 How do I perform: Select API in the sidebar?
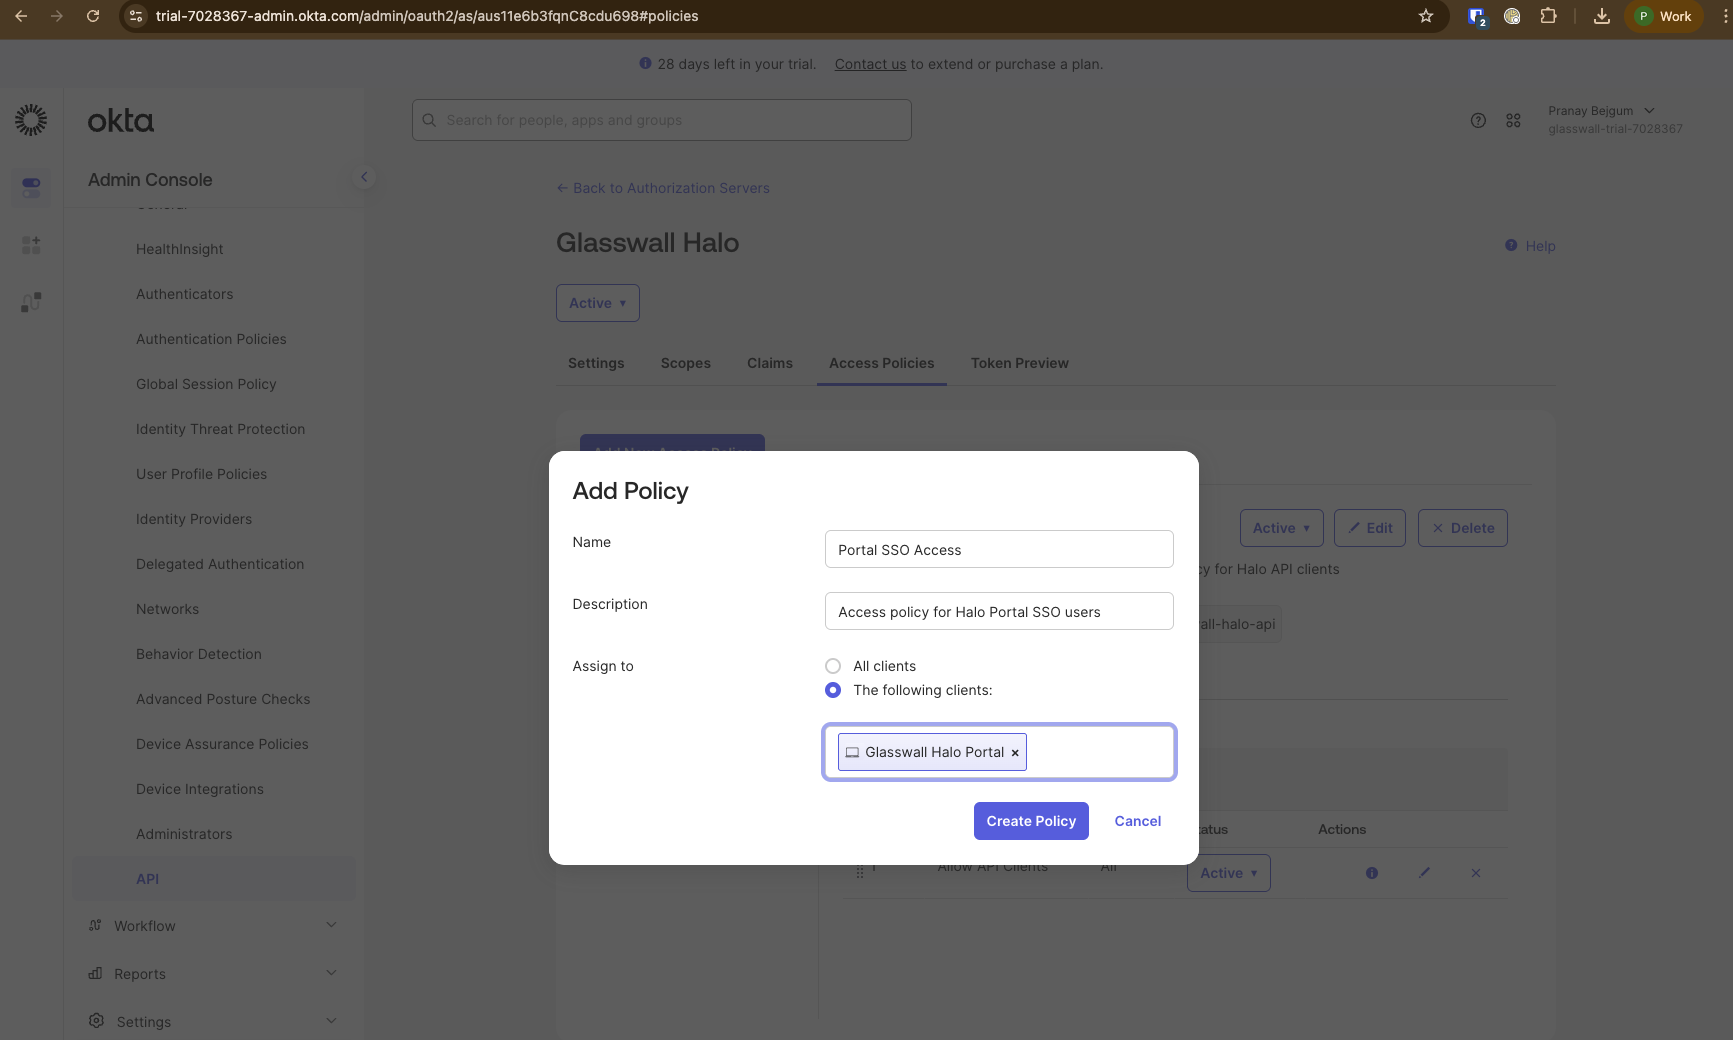click(213, 879)
